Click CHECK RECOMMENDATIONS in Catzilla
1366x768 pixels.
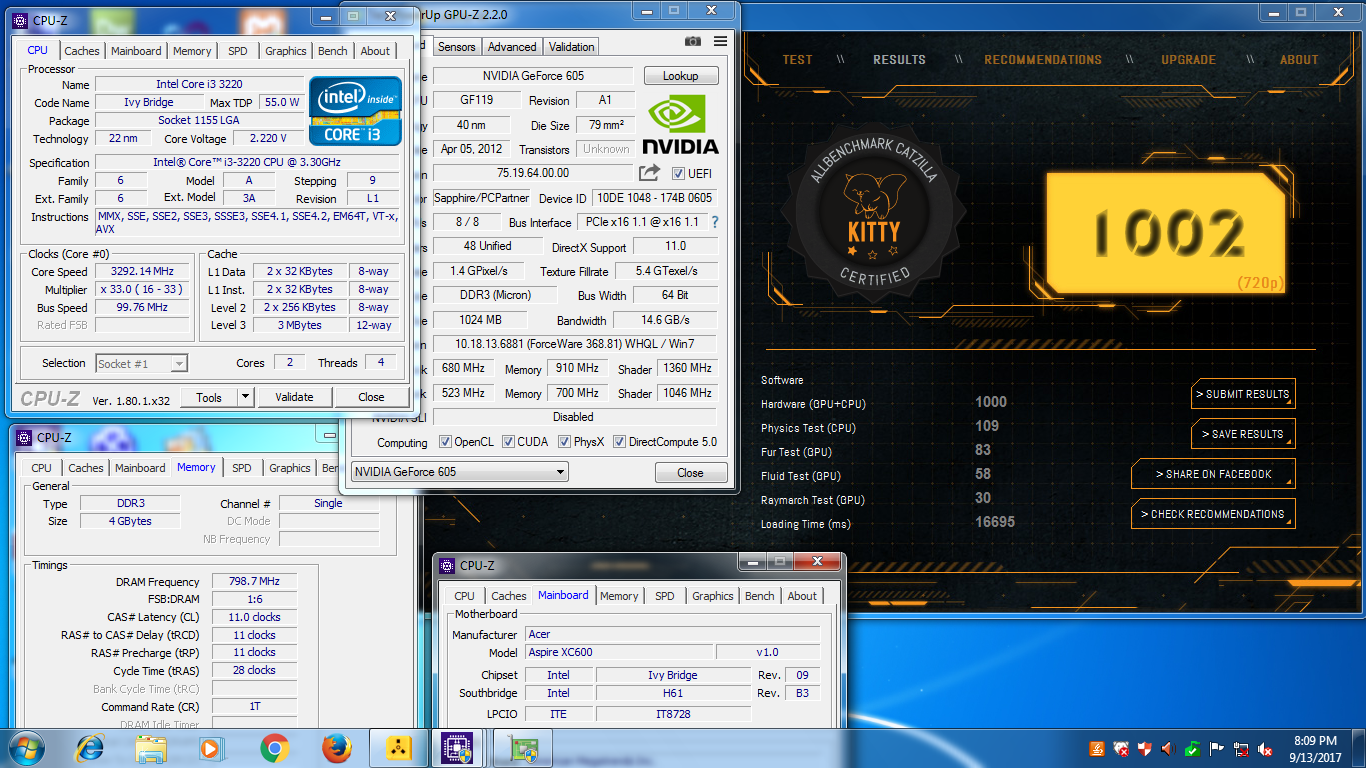(x=1213, y=514)
